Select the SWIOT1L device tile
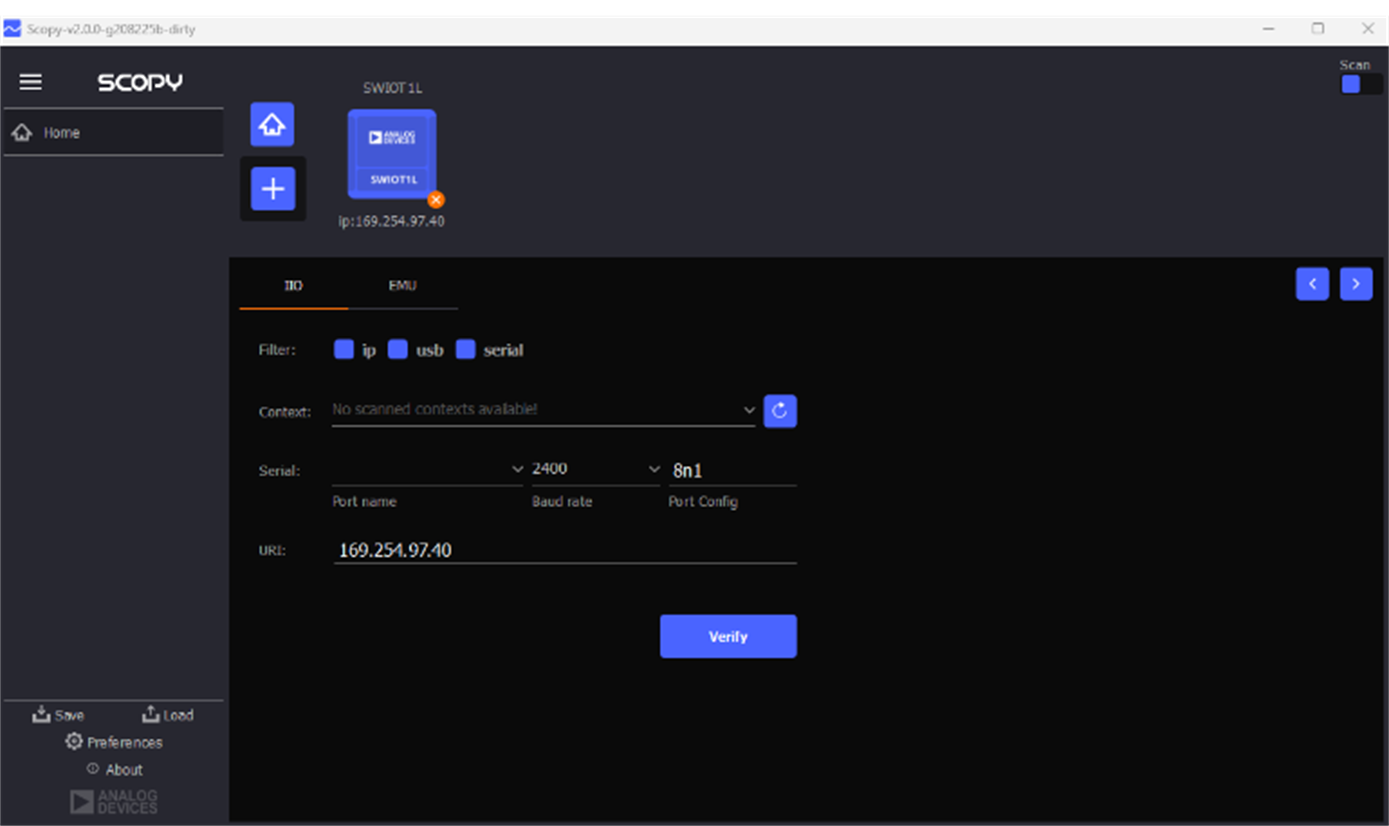1389x826 pixels. [x=392, y=154]
